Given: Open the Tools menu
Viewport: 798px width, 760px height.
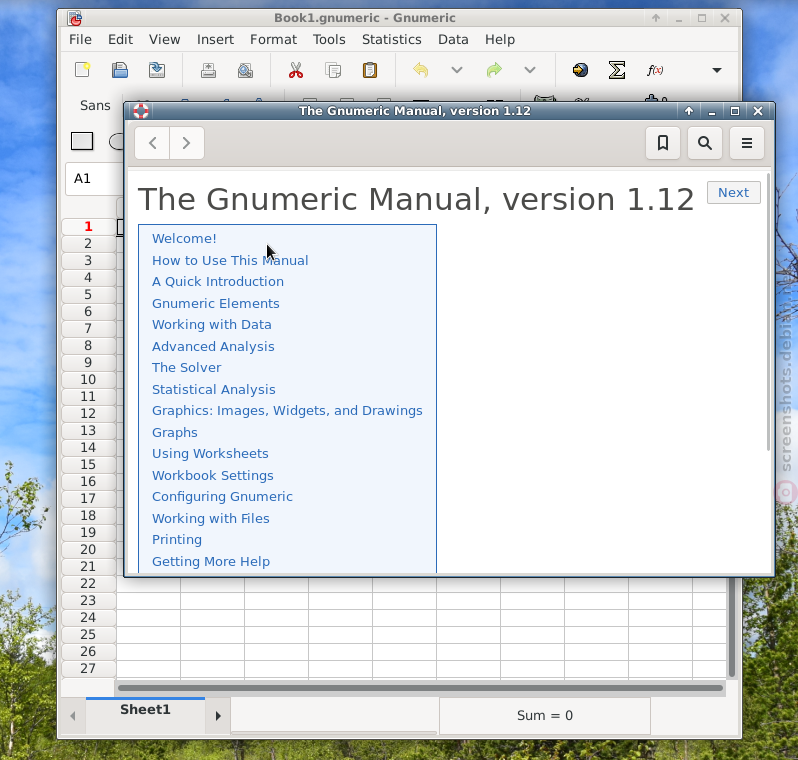Looking at the screenshot, I should tap(329, 39).
